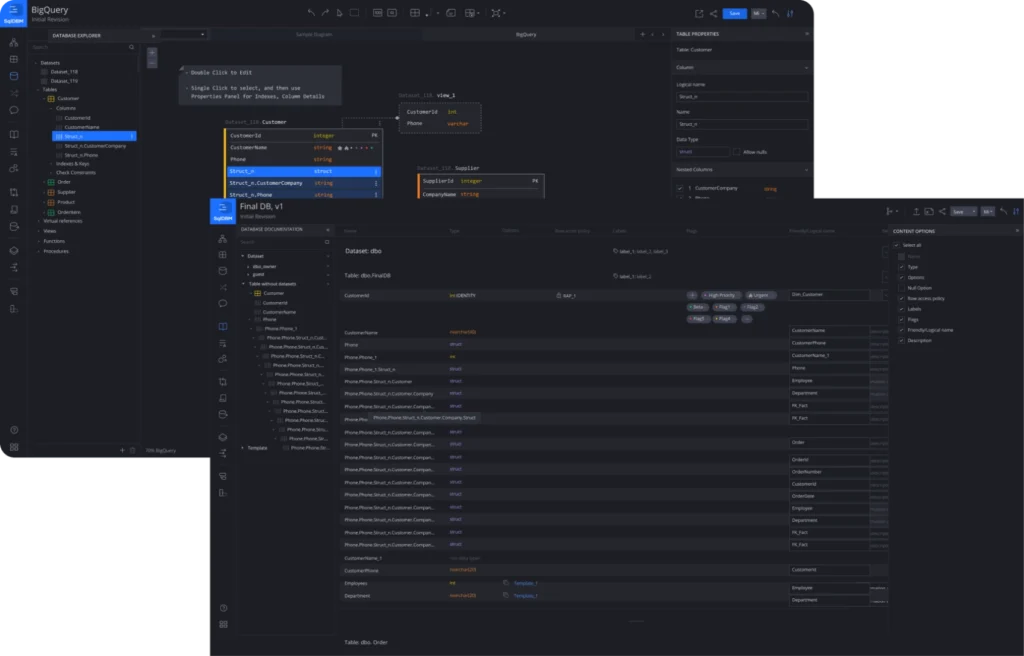Click the undo arrow in diagram toolbar
The image size is (1024, 656).
pyautogui.click(x=311, y=13)
